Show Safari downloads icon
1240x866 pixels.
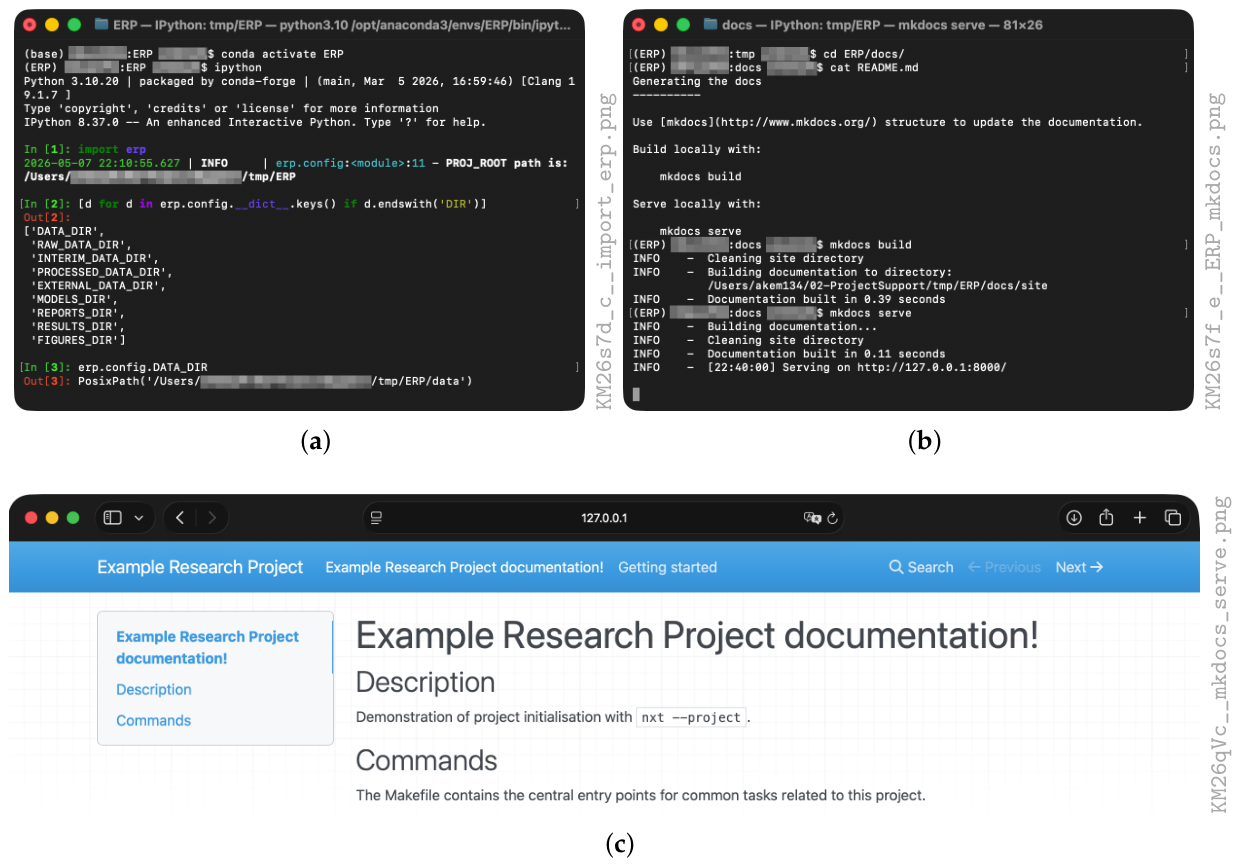[1074, 518]
